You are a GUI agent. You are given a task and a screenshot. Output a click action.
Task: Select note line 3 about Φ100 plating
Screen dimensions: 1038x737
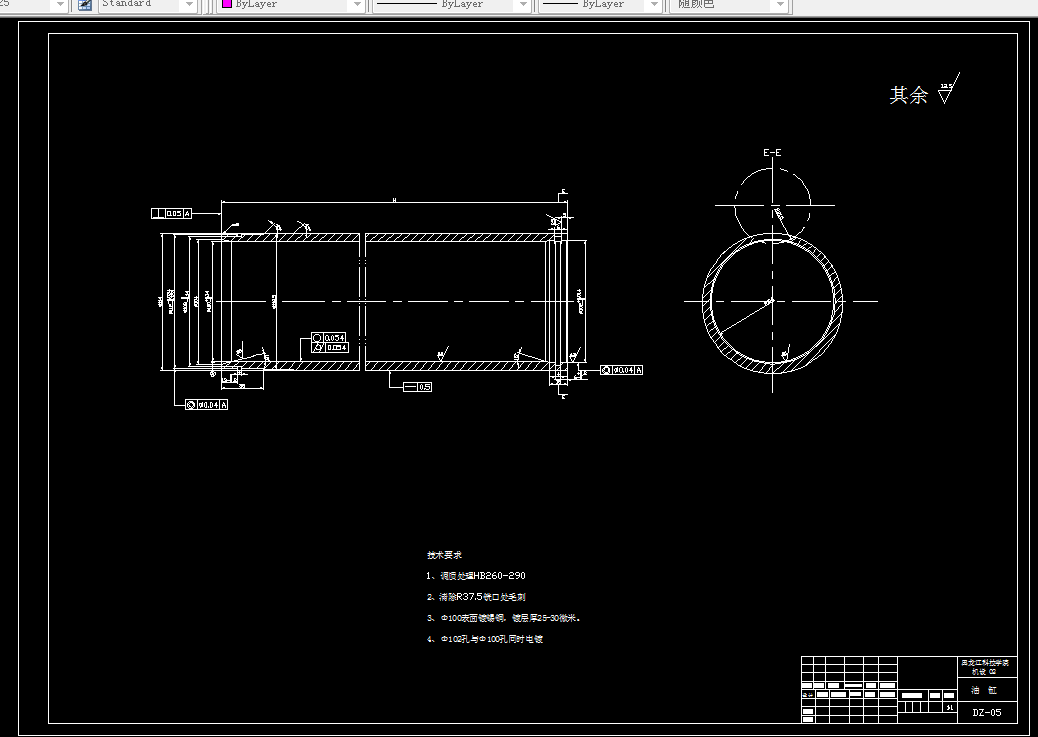coord(504,618)
